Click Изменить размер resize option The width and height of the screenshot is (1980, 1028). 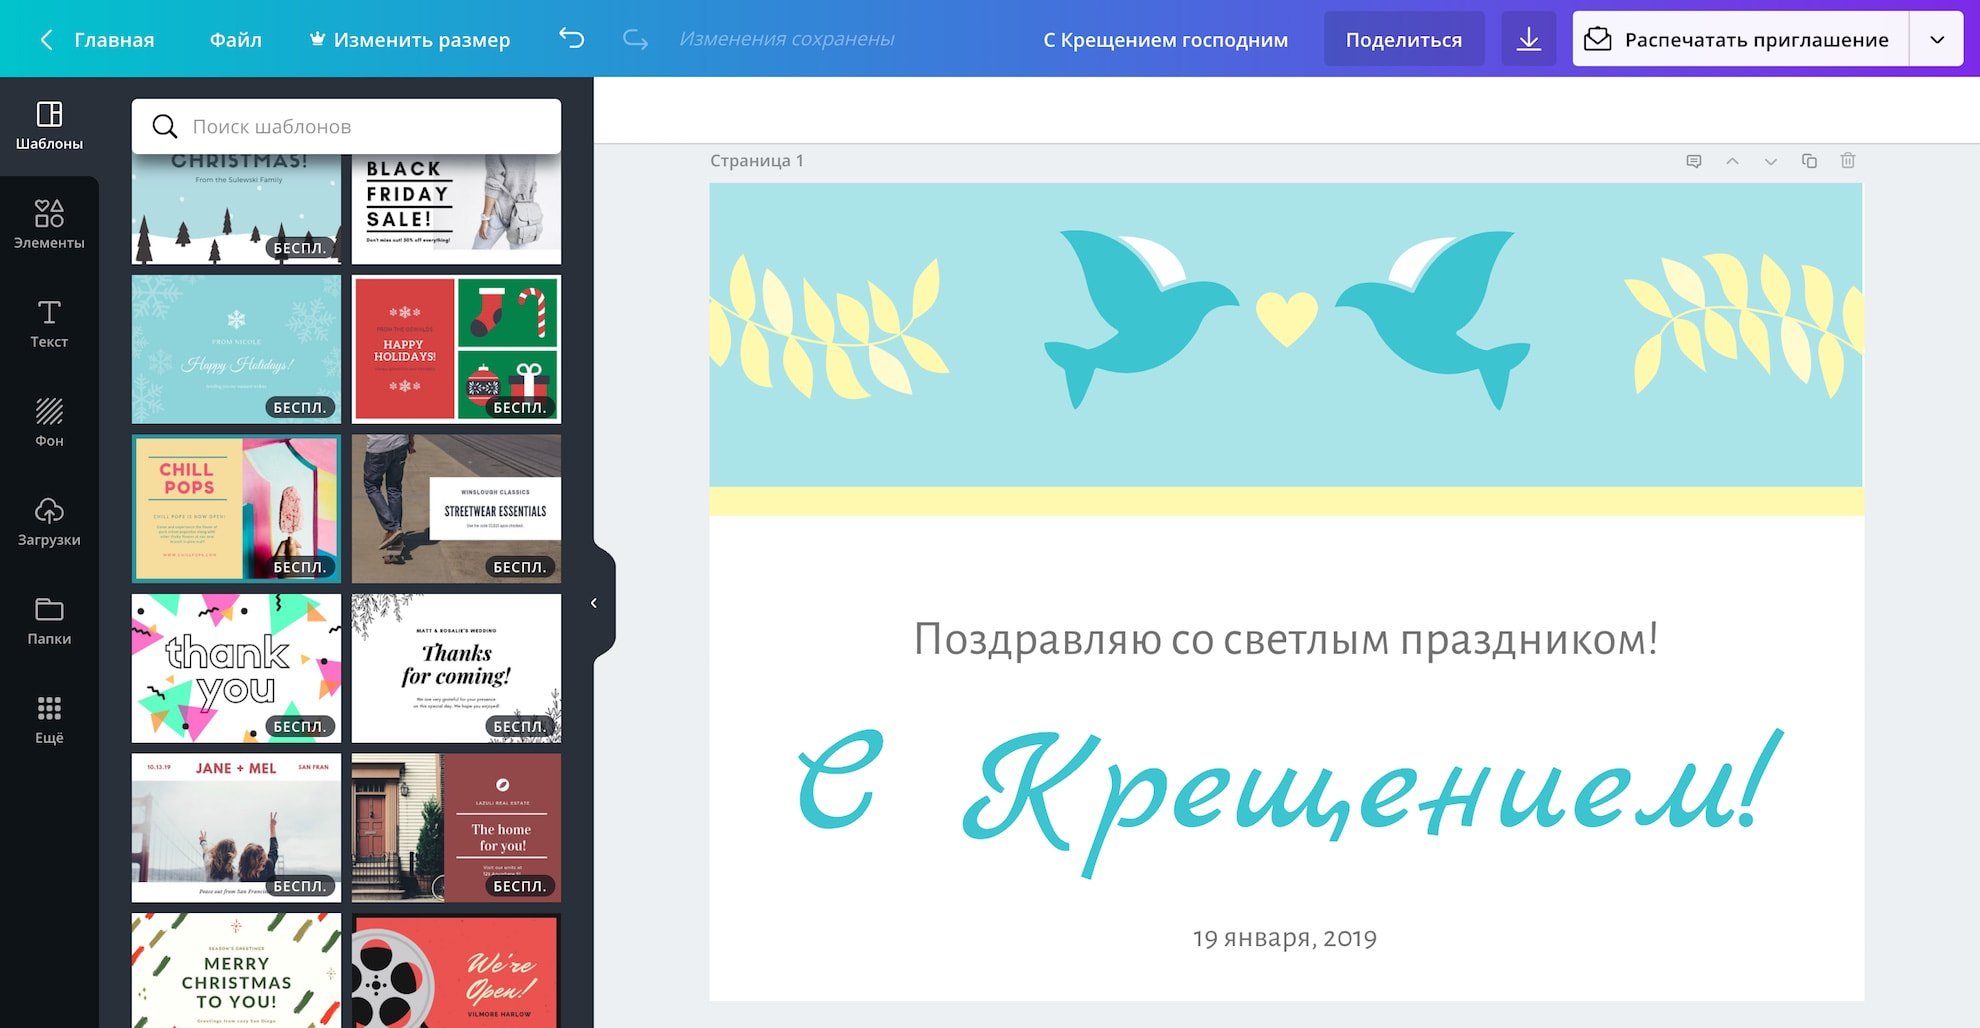click(x=410, y=39)
